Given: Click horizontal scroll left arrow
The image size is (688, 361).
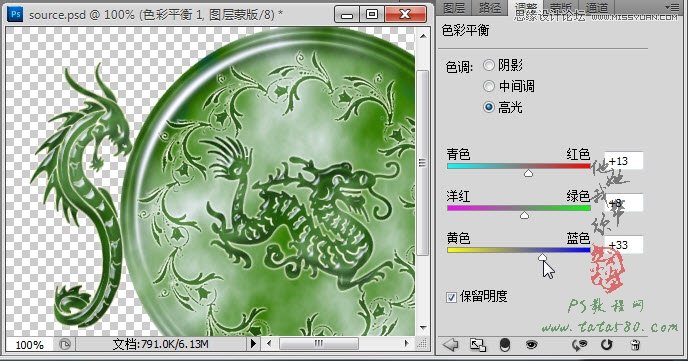Looking at the screenshot, I should [x=269, y=343].
